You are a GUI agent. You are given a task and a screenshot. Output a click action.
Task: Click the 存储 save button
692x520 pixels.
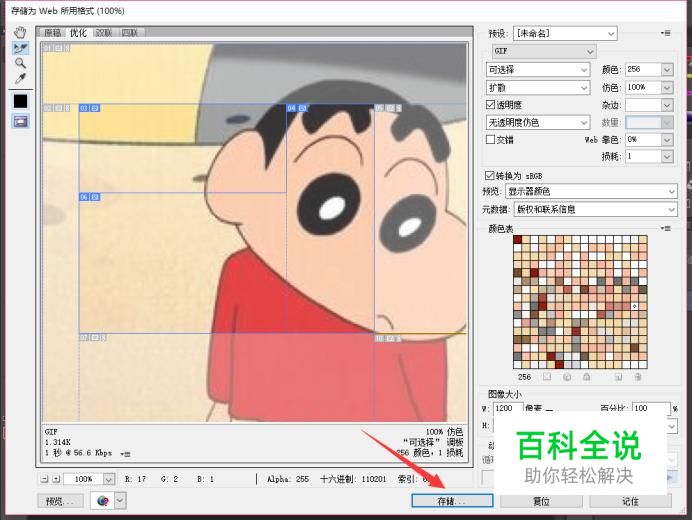tap(452, 501)
